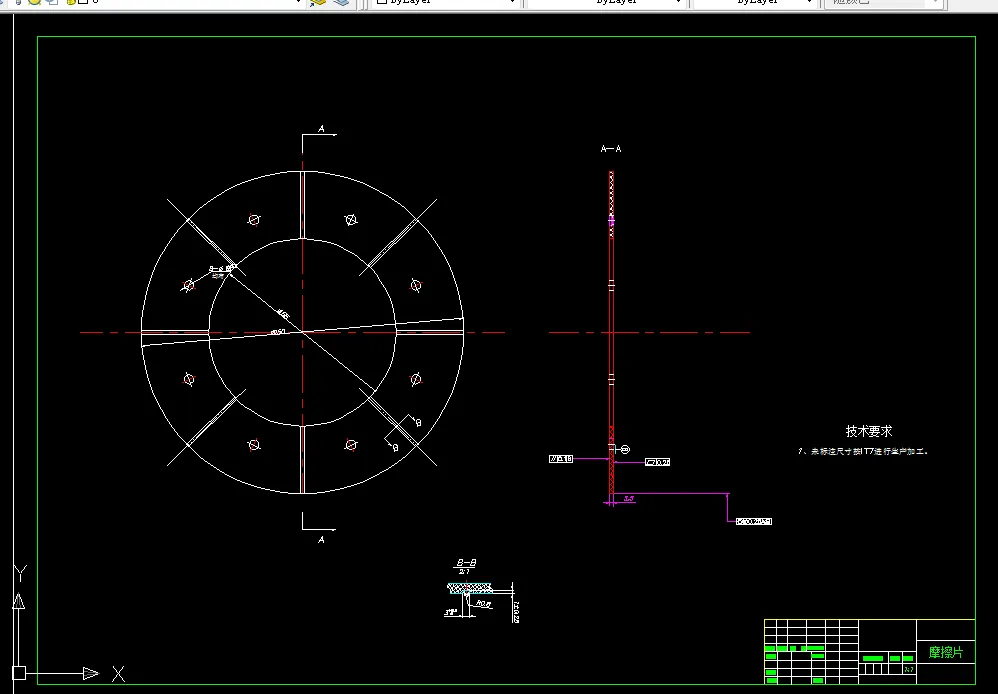Select the 摩擦片 title block text

click(x=946, y=653)
